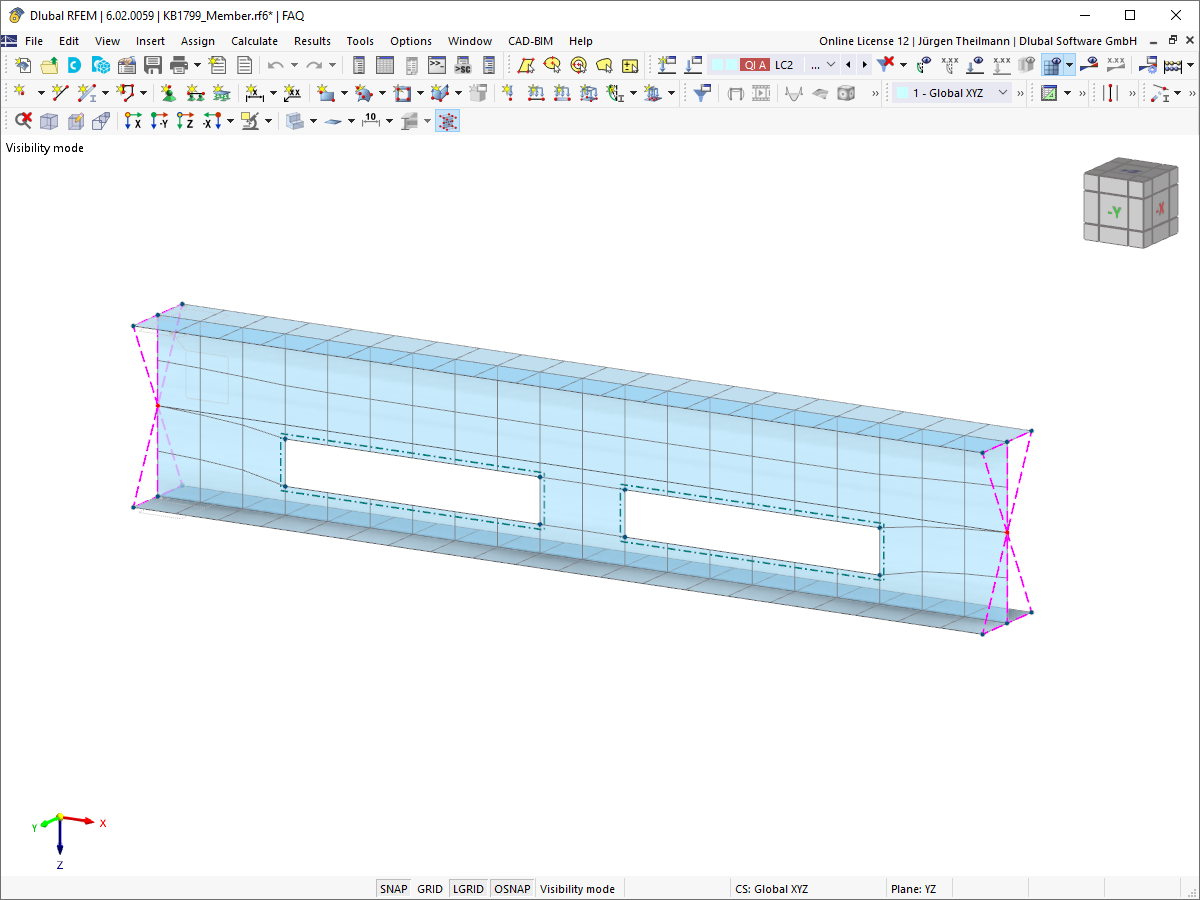The width and height of the screenshot is (1200, 900).
Task: Toggle LGRID in status bar
Action: tap(468, 889)
